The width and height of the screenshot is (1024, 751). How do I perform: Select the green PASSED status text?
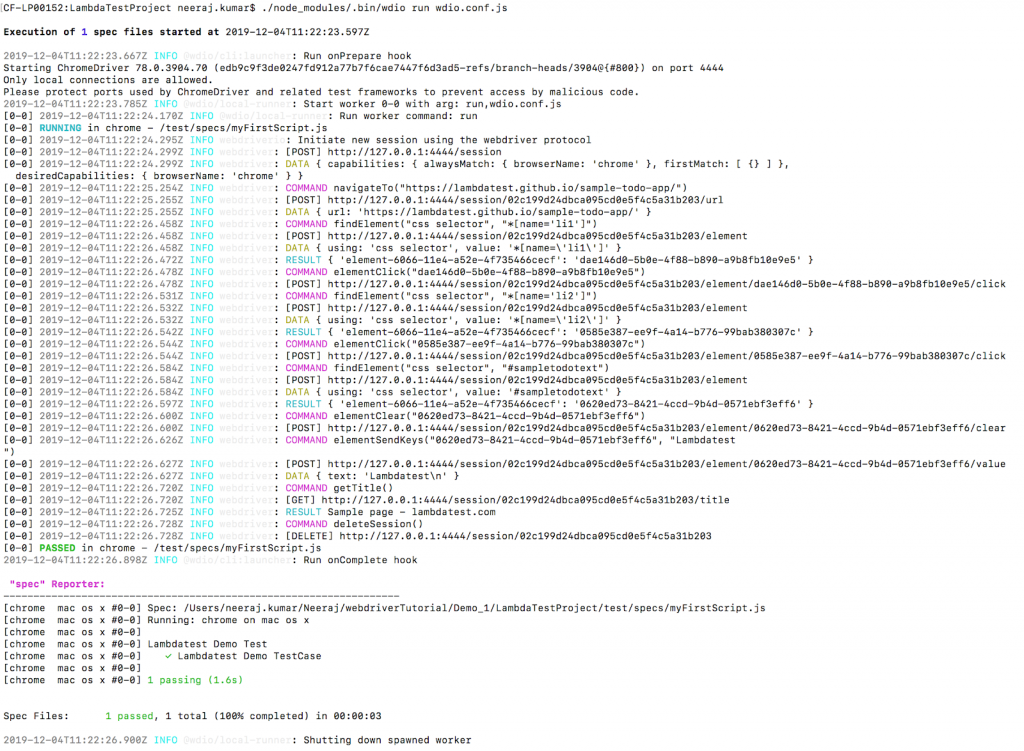click(x=57, y=548)
